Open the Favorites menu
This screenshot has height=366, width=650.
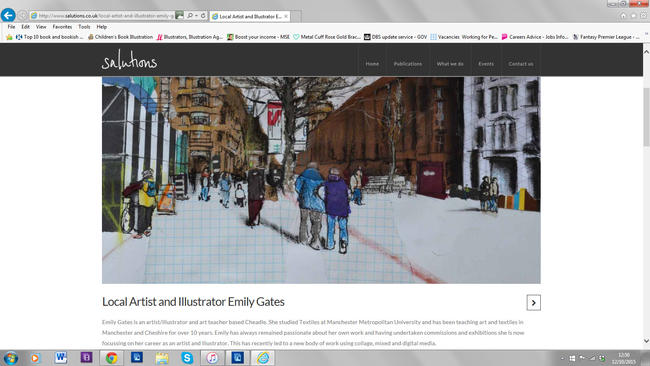(x=62, y=27)
